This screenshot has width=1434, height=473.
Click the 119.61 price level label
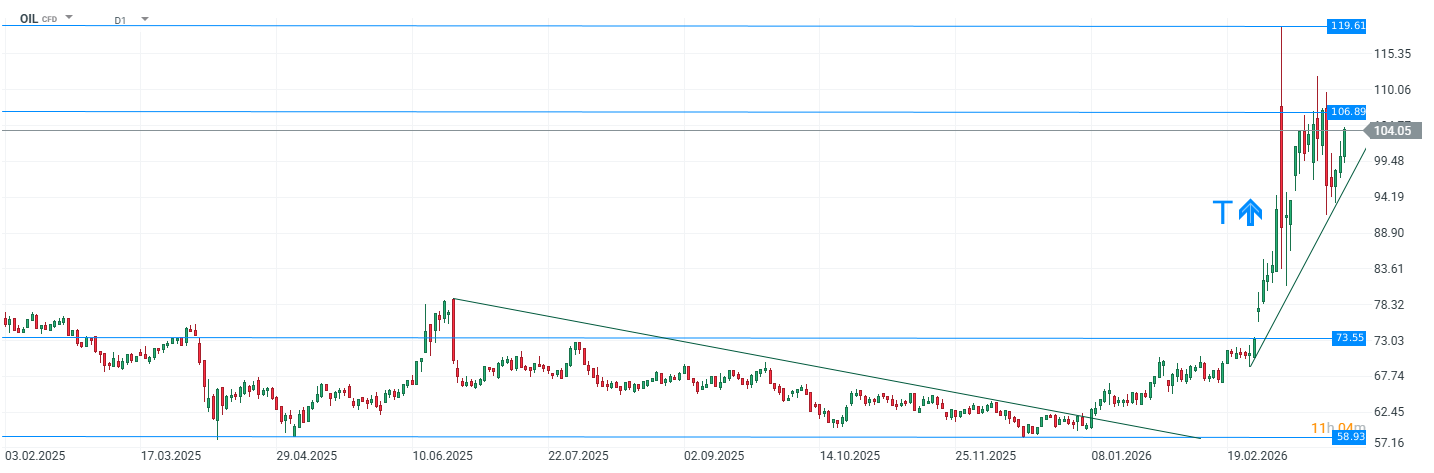tap(1347, 26)
